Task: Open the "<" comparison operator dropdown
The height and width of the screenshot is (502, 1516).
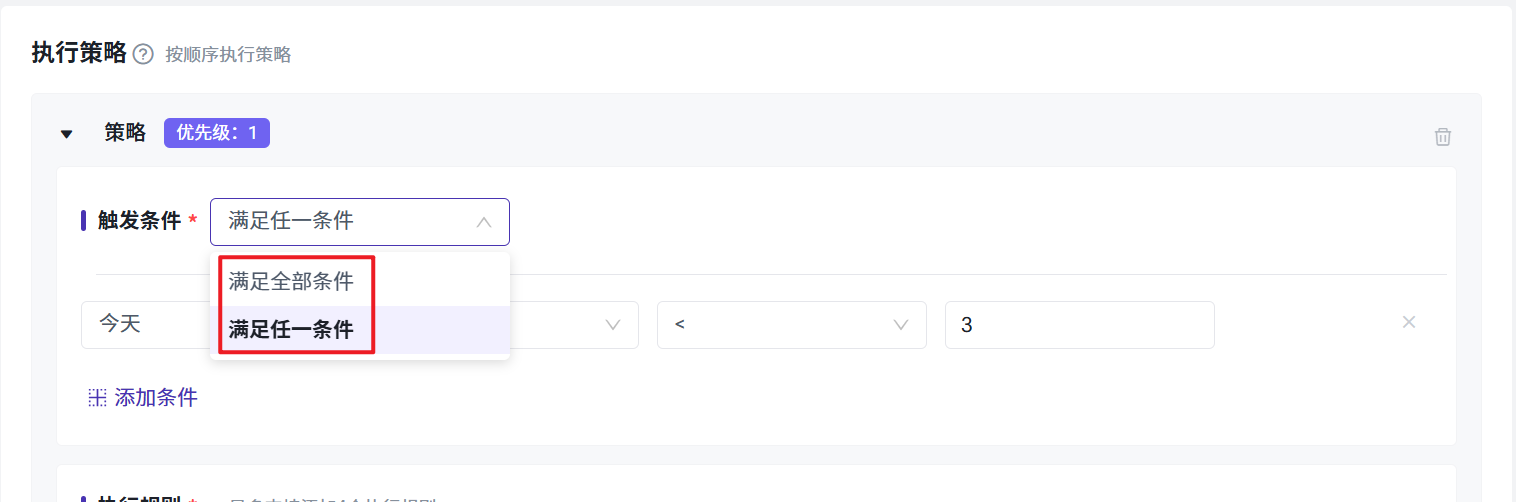Action: (780, 325)
